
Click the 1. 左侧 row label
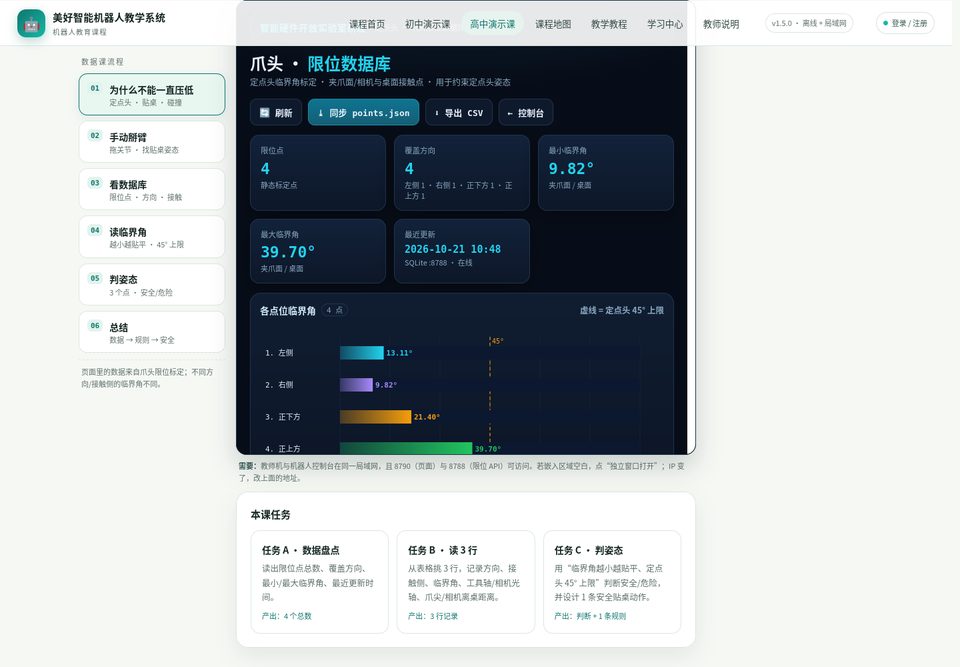coord(279,353)
